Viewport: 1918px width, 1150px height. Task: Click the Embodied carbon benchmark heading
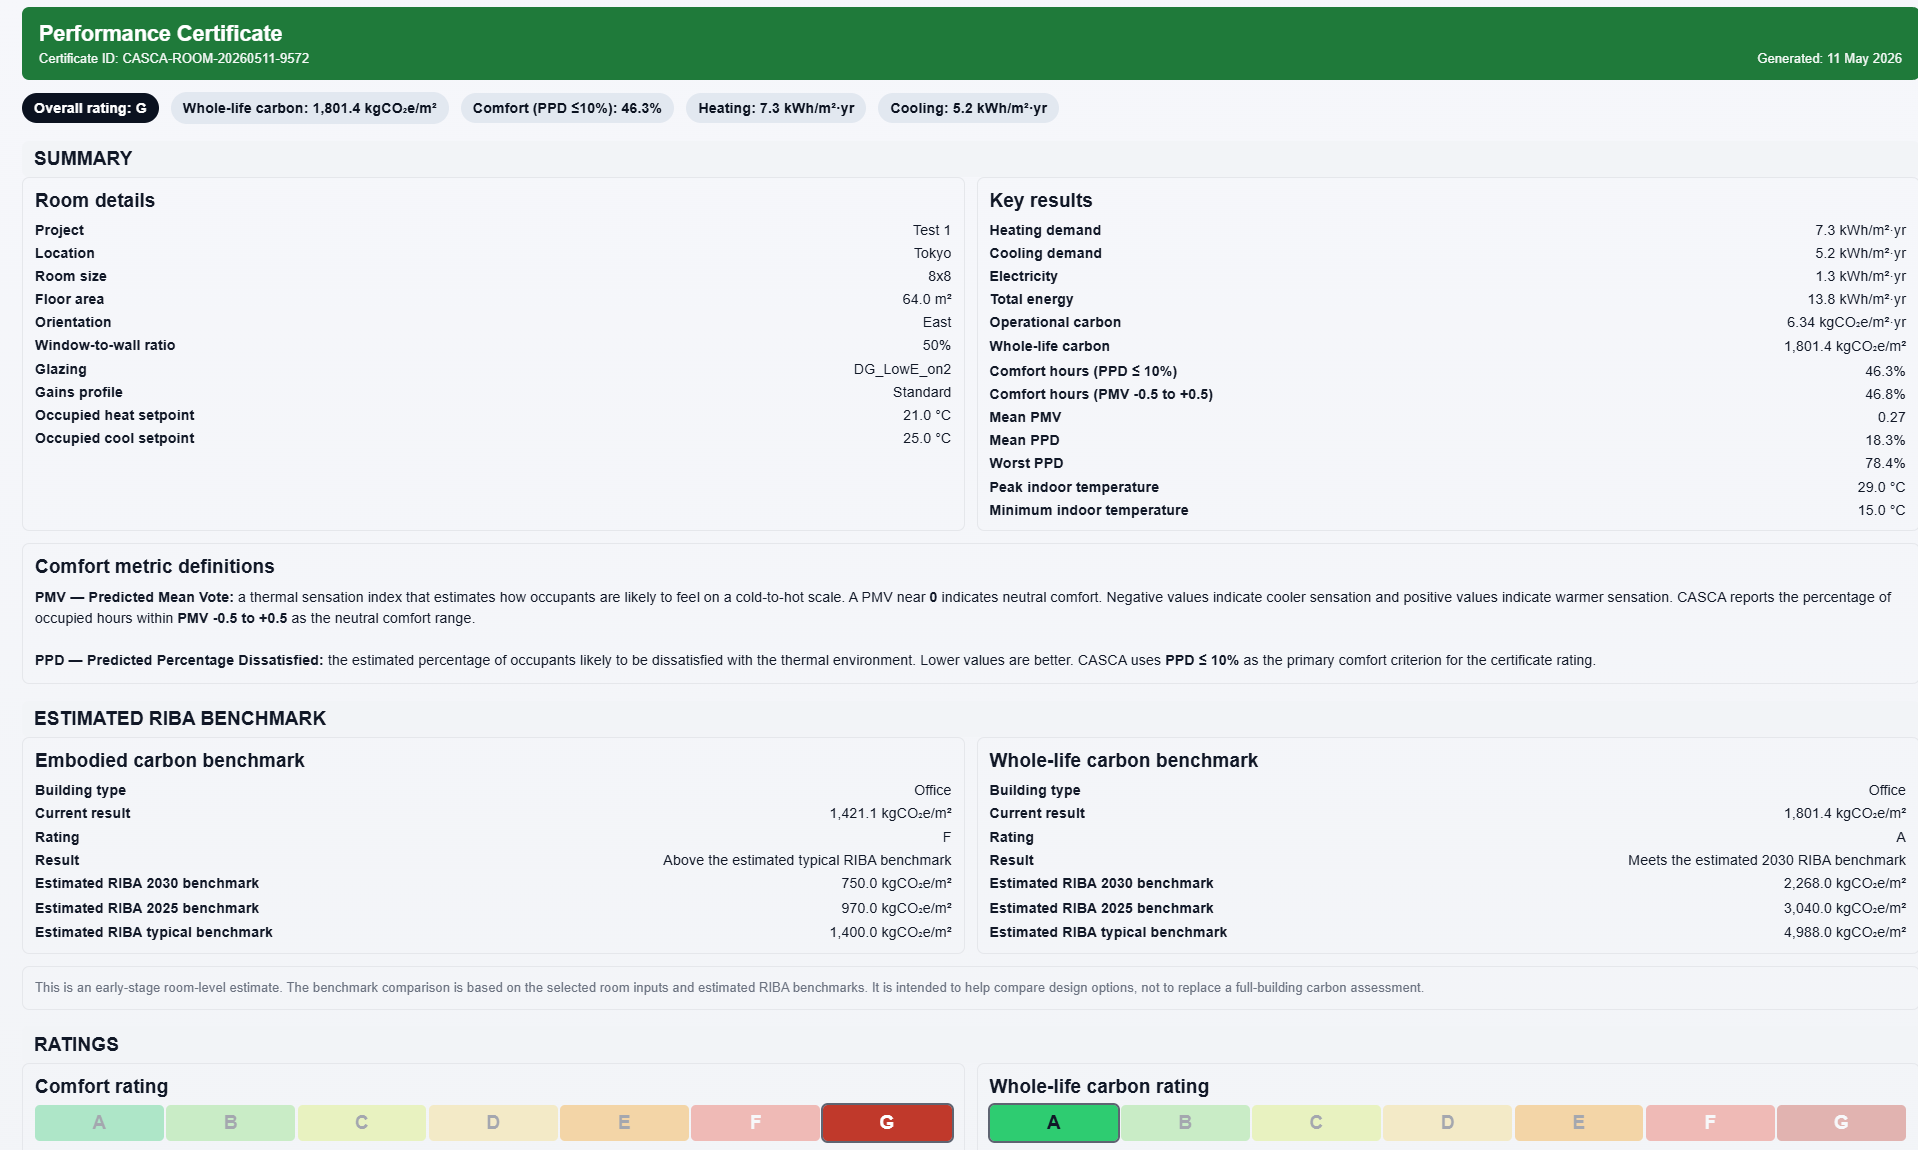(170, 760)
